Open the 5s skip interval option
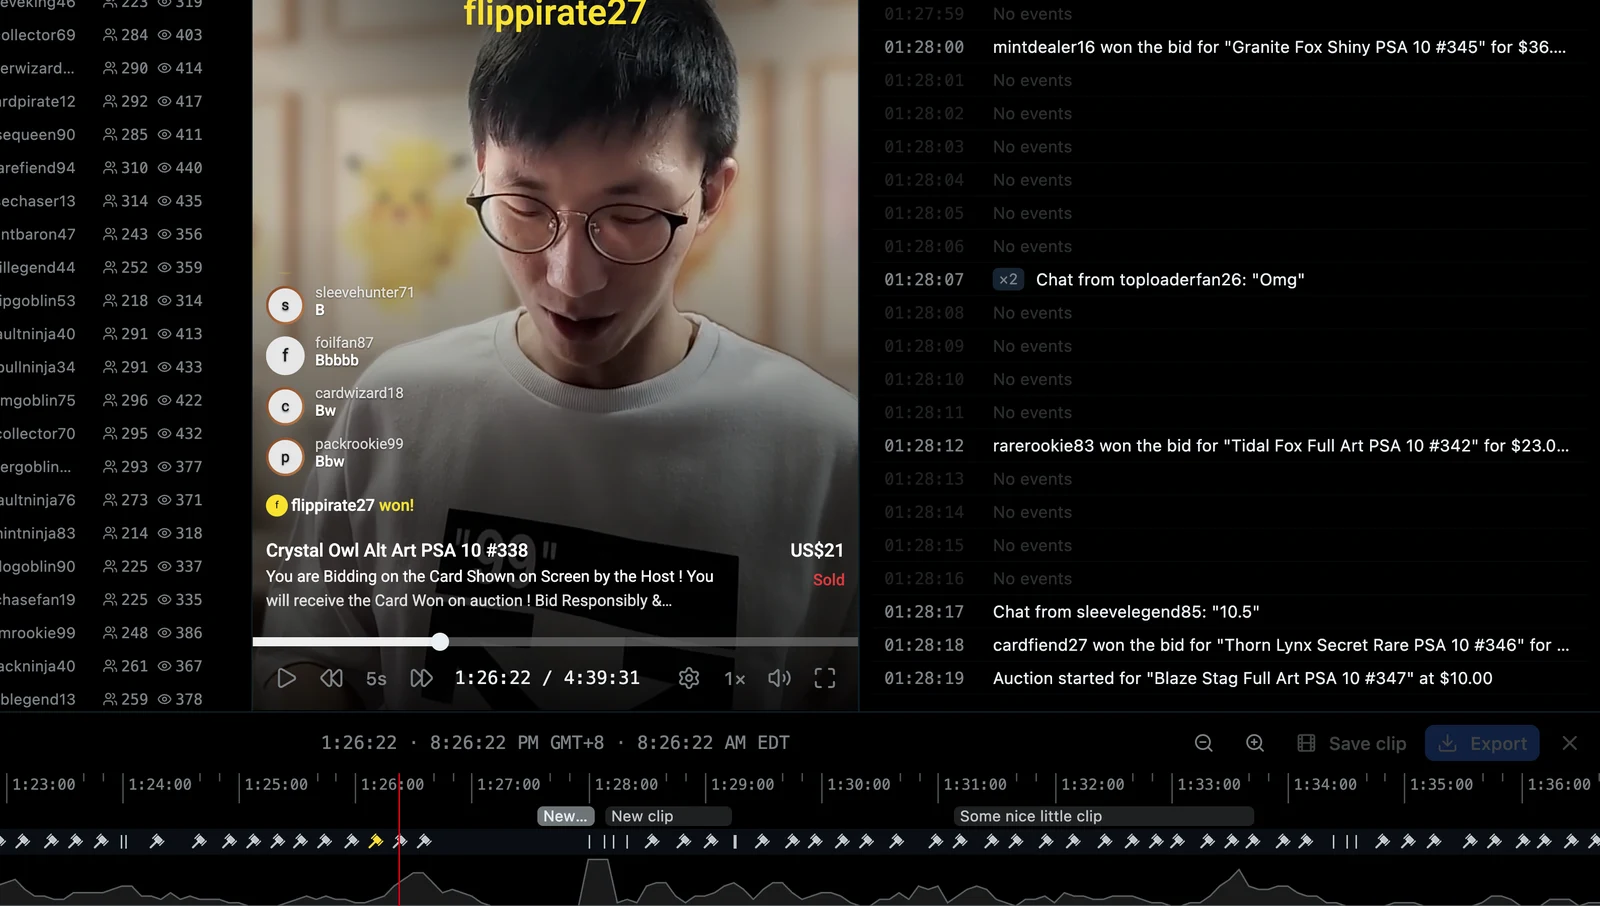Image resolution: width=1600 pixels, height=906 pixels. point(376,678)
